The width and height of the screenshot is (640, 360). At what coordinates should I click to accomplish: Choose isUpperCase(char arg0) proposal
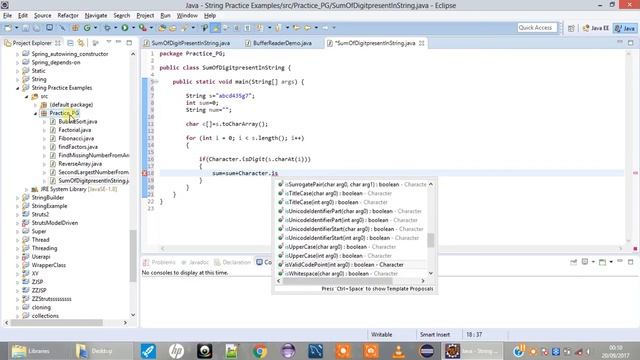click(337, 247)
